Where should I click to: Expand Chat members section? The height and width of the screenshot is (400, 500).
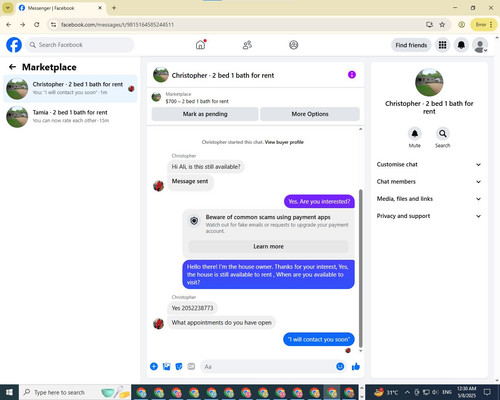(x=429, y=182)
